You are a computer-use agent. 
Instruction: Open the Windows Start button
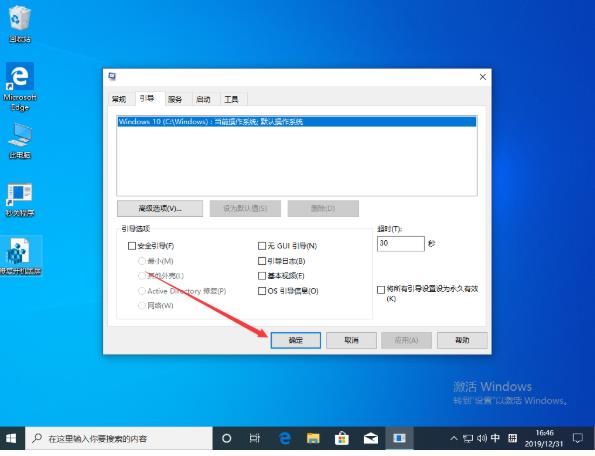(x=11, y=439)
